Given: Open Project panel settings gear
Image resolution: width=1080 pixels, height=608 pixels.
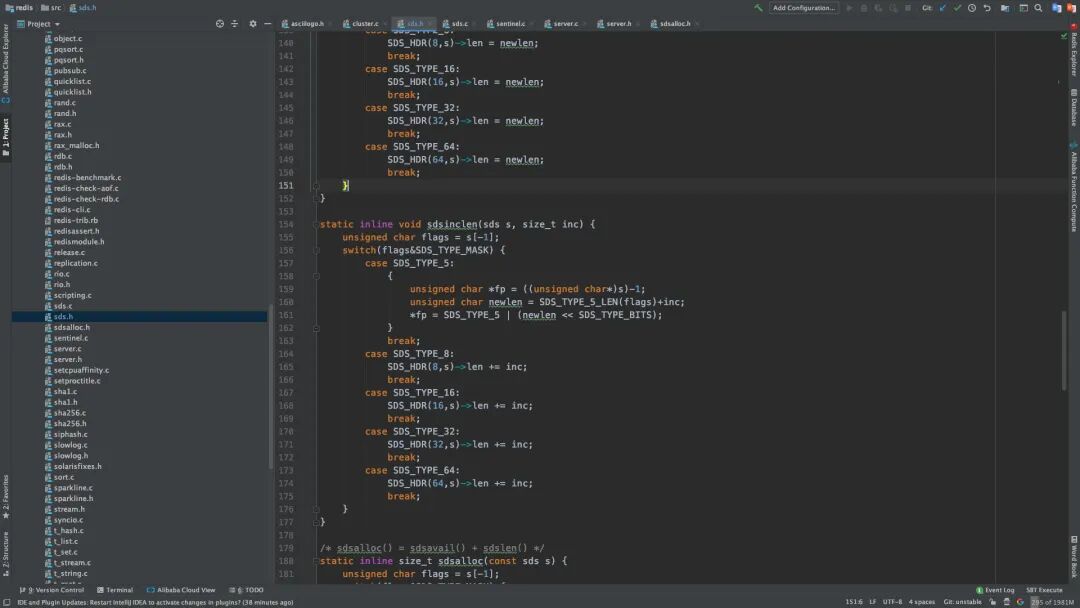Looking at the screenshot, I should pyautogui.click(x=252, y=24).
